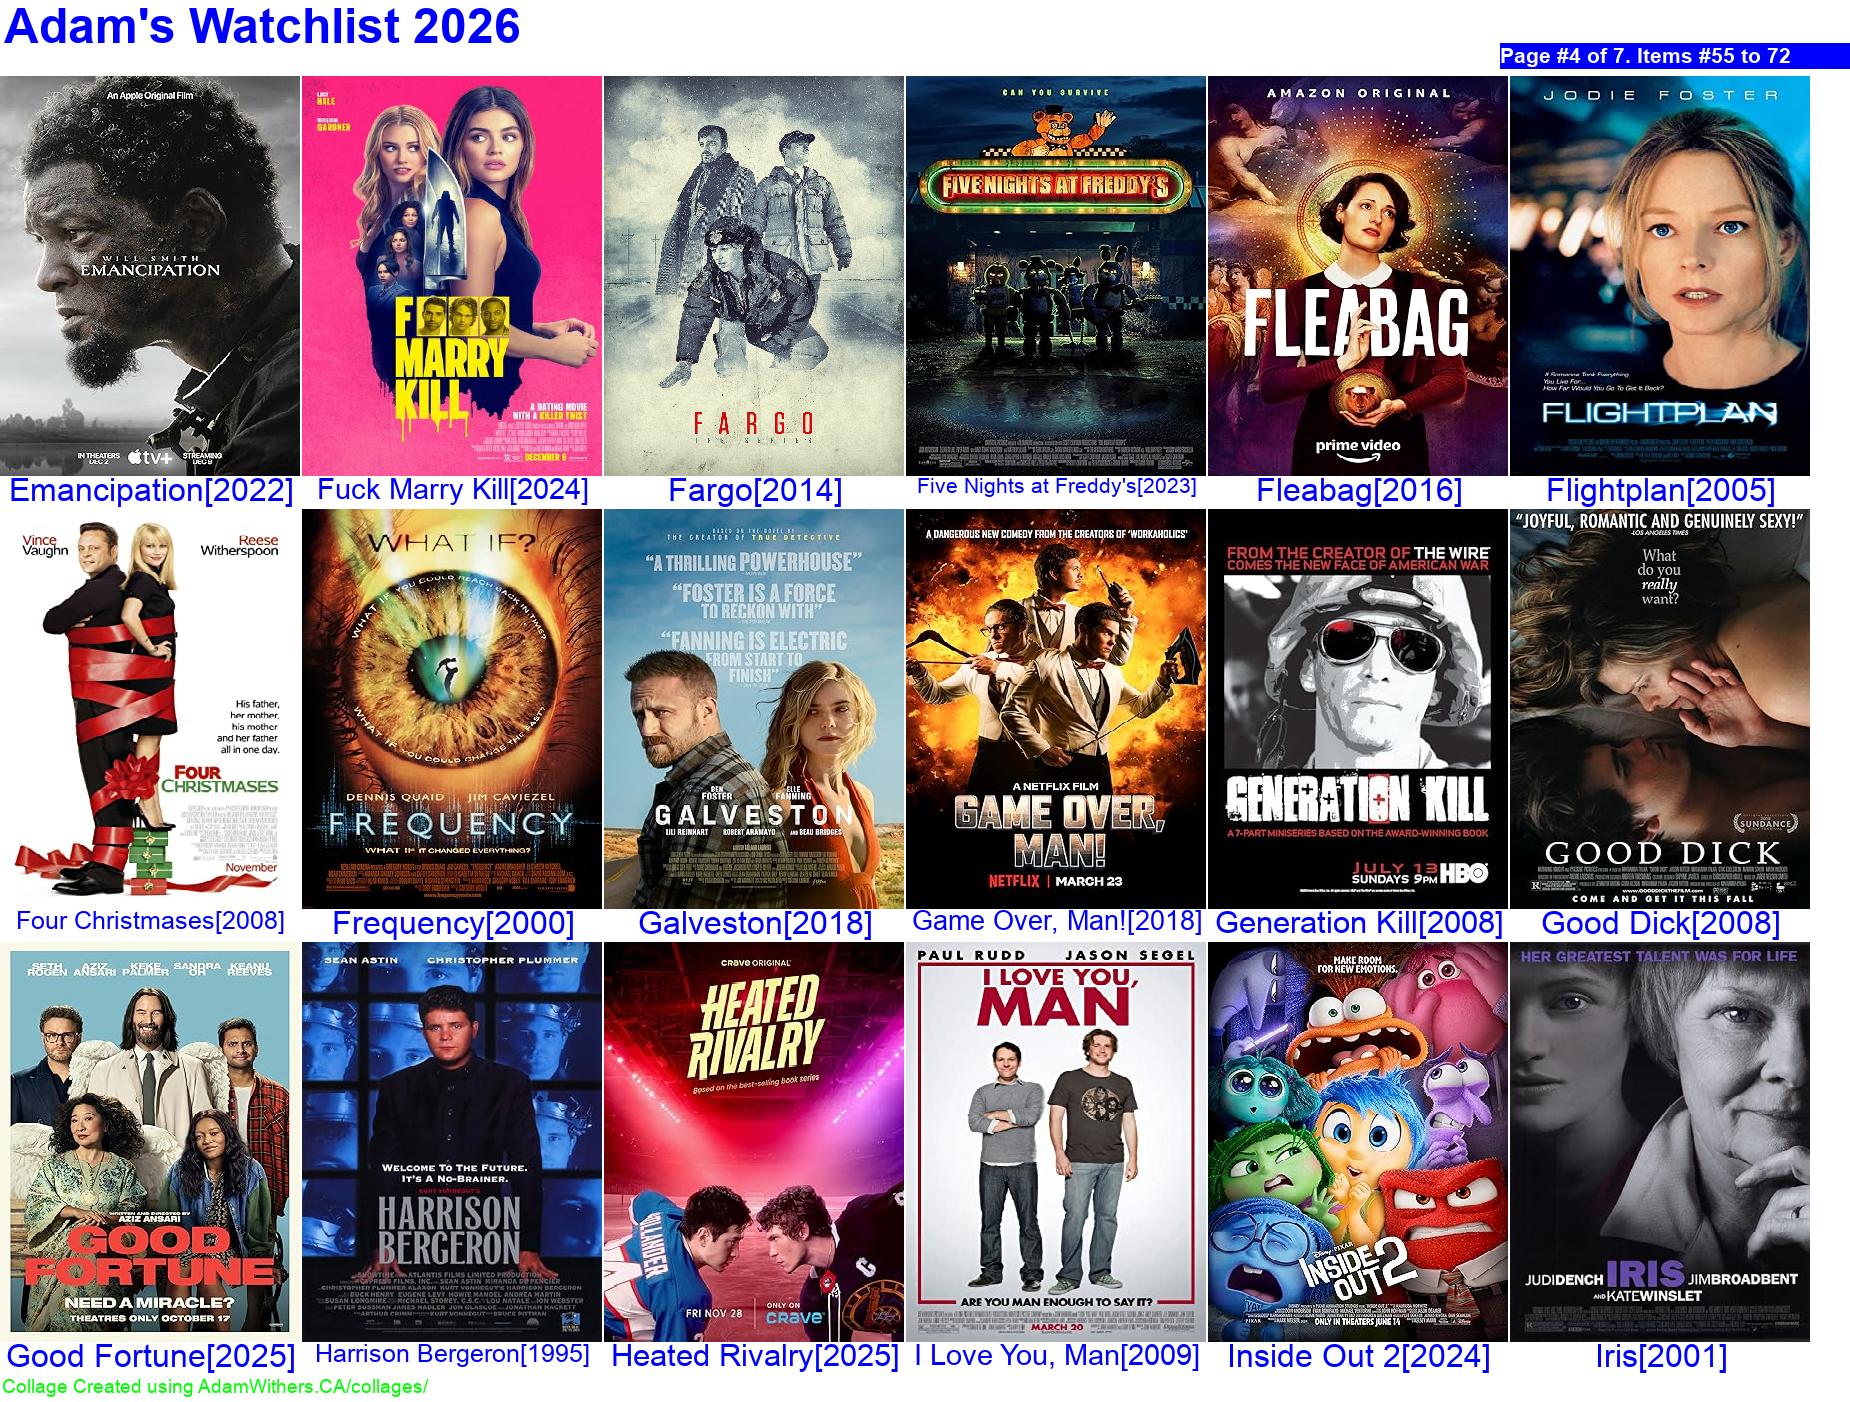This screenshot has height=1402, width=1850.
Task: Open the Galveston[2018] caption link
Action: 755,923
